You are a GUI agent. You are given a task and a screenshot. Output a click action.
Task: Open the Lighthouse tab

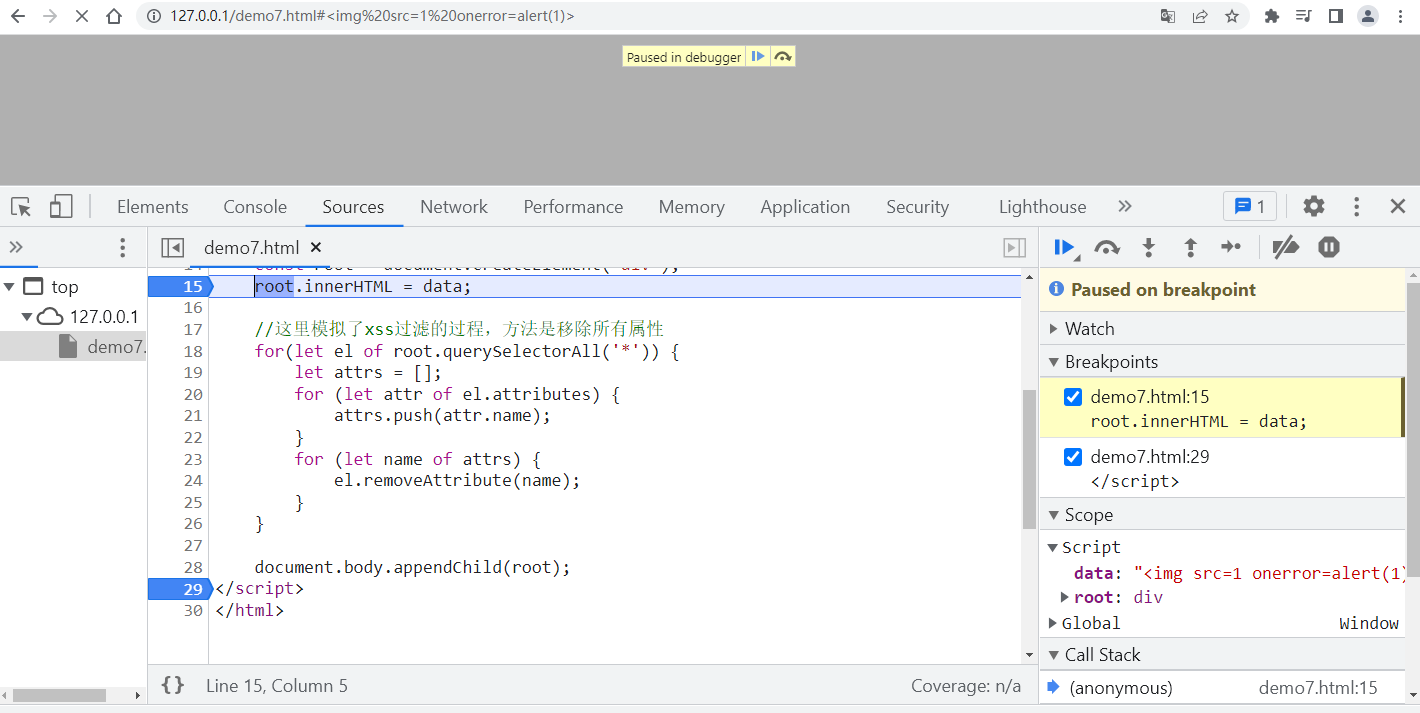pyautogui.click(x=1042, y=207)
